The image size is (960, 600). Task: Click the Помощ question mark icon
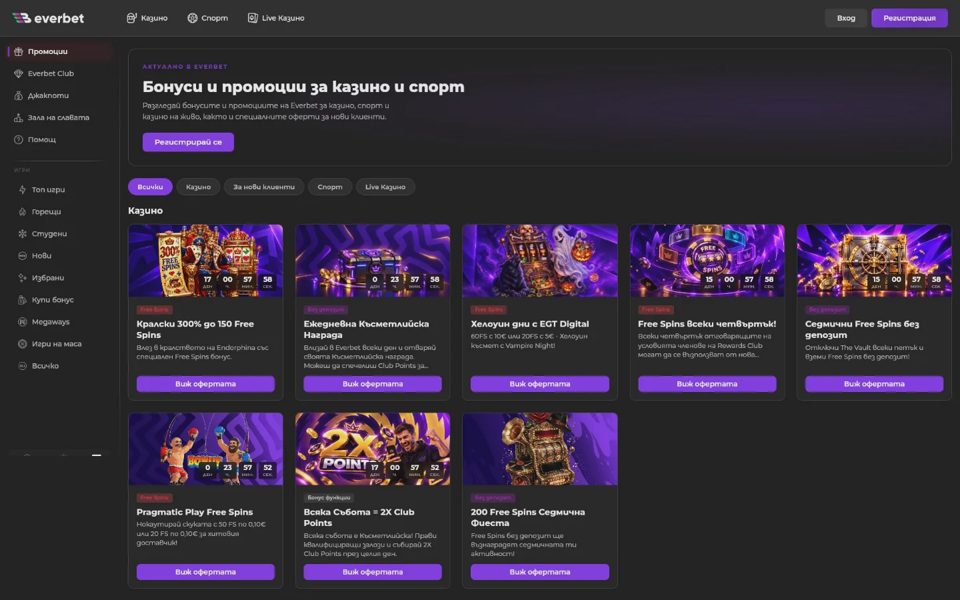pos(18,140)
